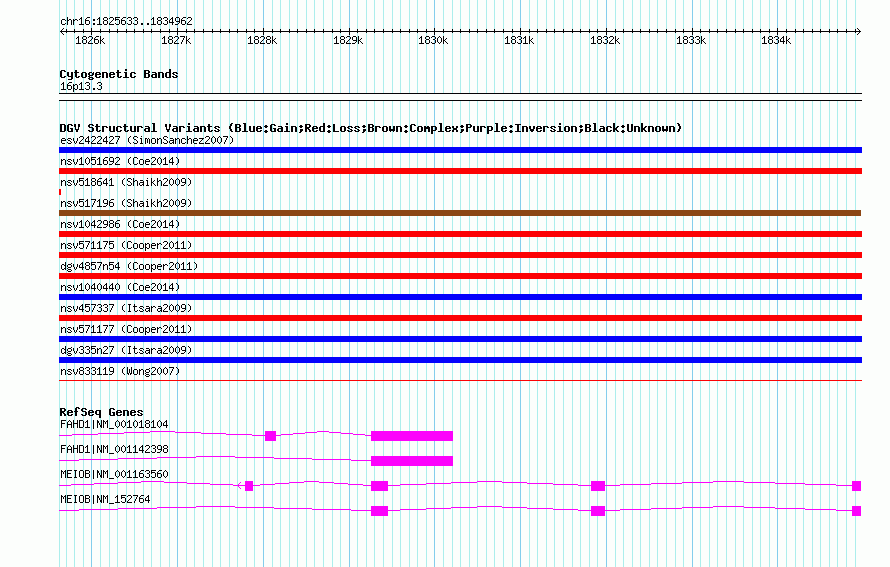Click the 1830k ruler tick label
This screenshot has width=890, height=567.
433,40
